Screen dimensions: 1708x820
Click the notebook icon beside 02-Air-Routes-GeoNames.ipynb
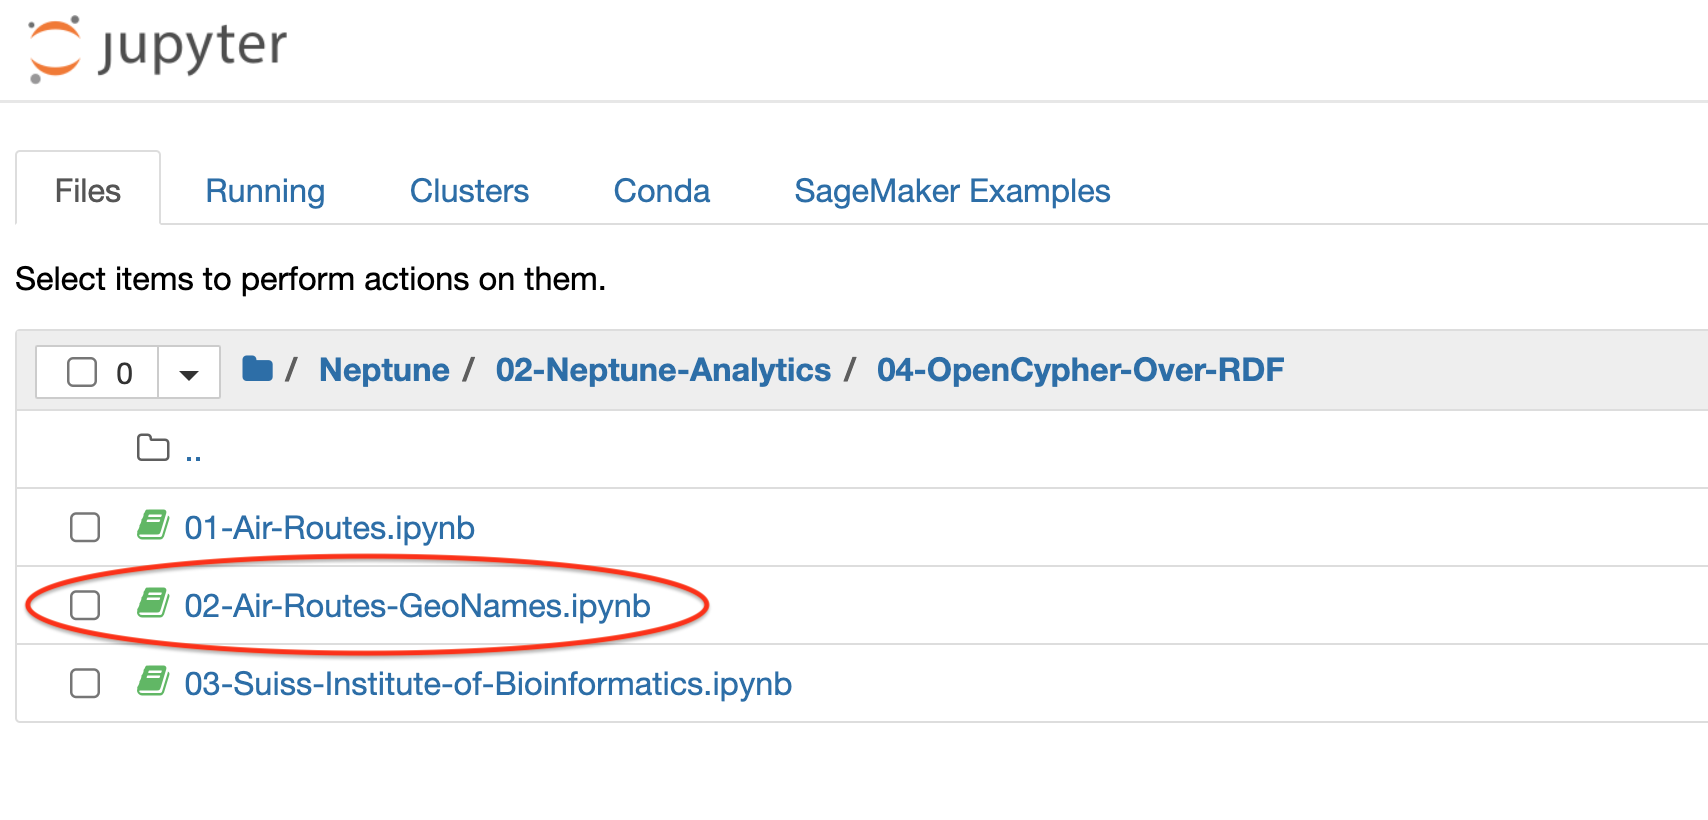click(153, 603)
